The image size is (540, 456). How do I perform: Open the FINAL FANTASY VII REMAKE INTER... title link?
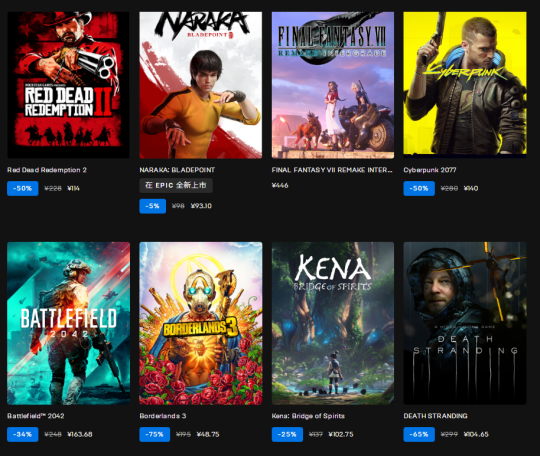point(332,170)
